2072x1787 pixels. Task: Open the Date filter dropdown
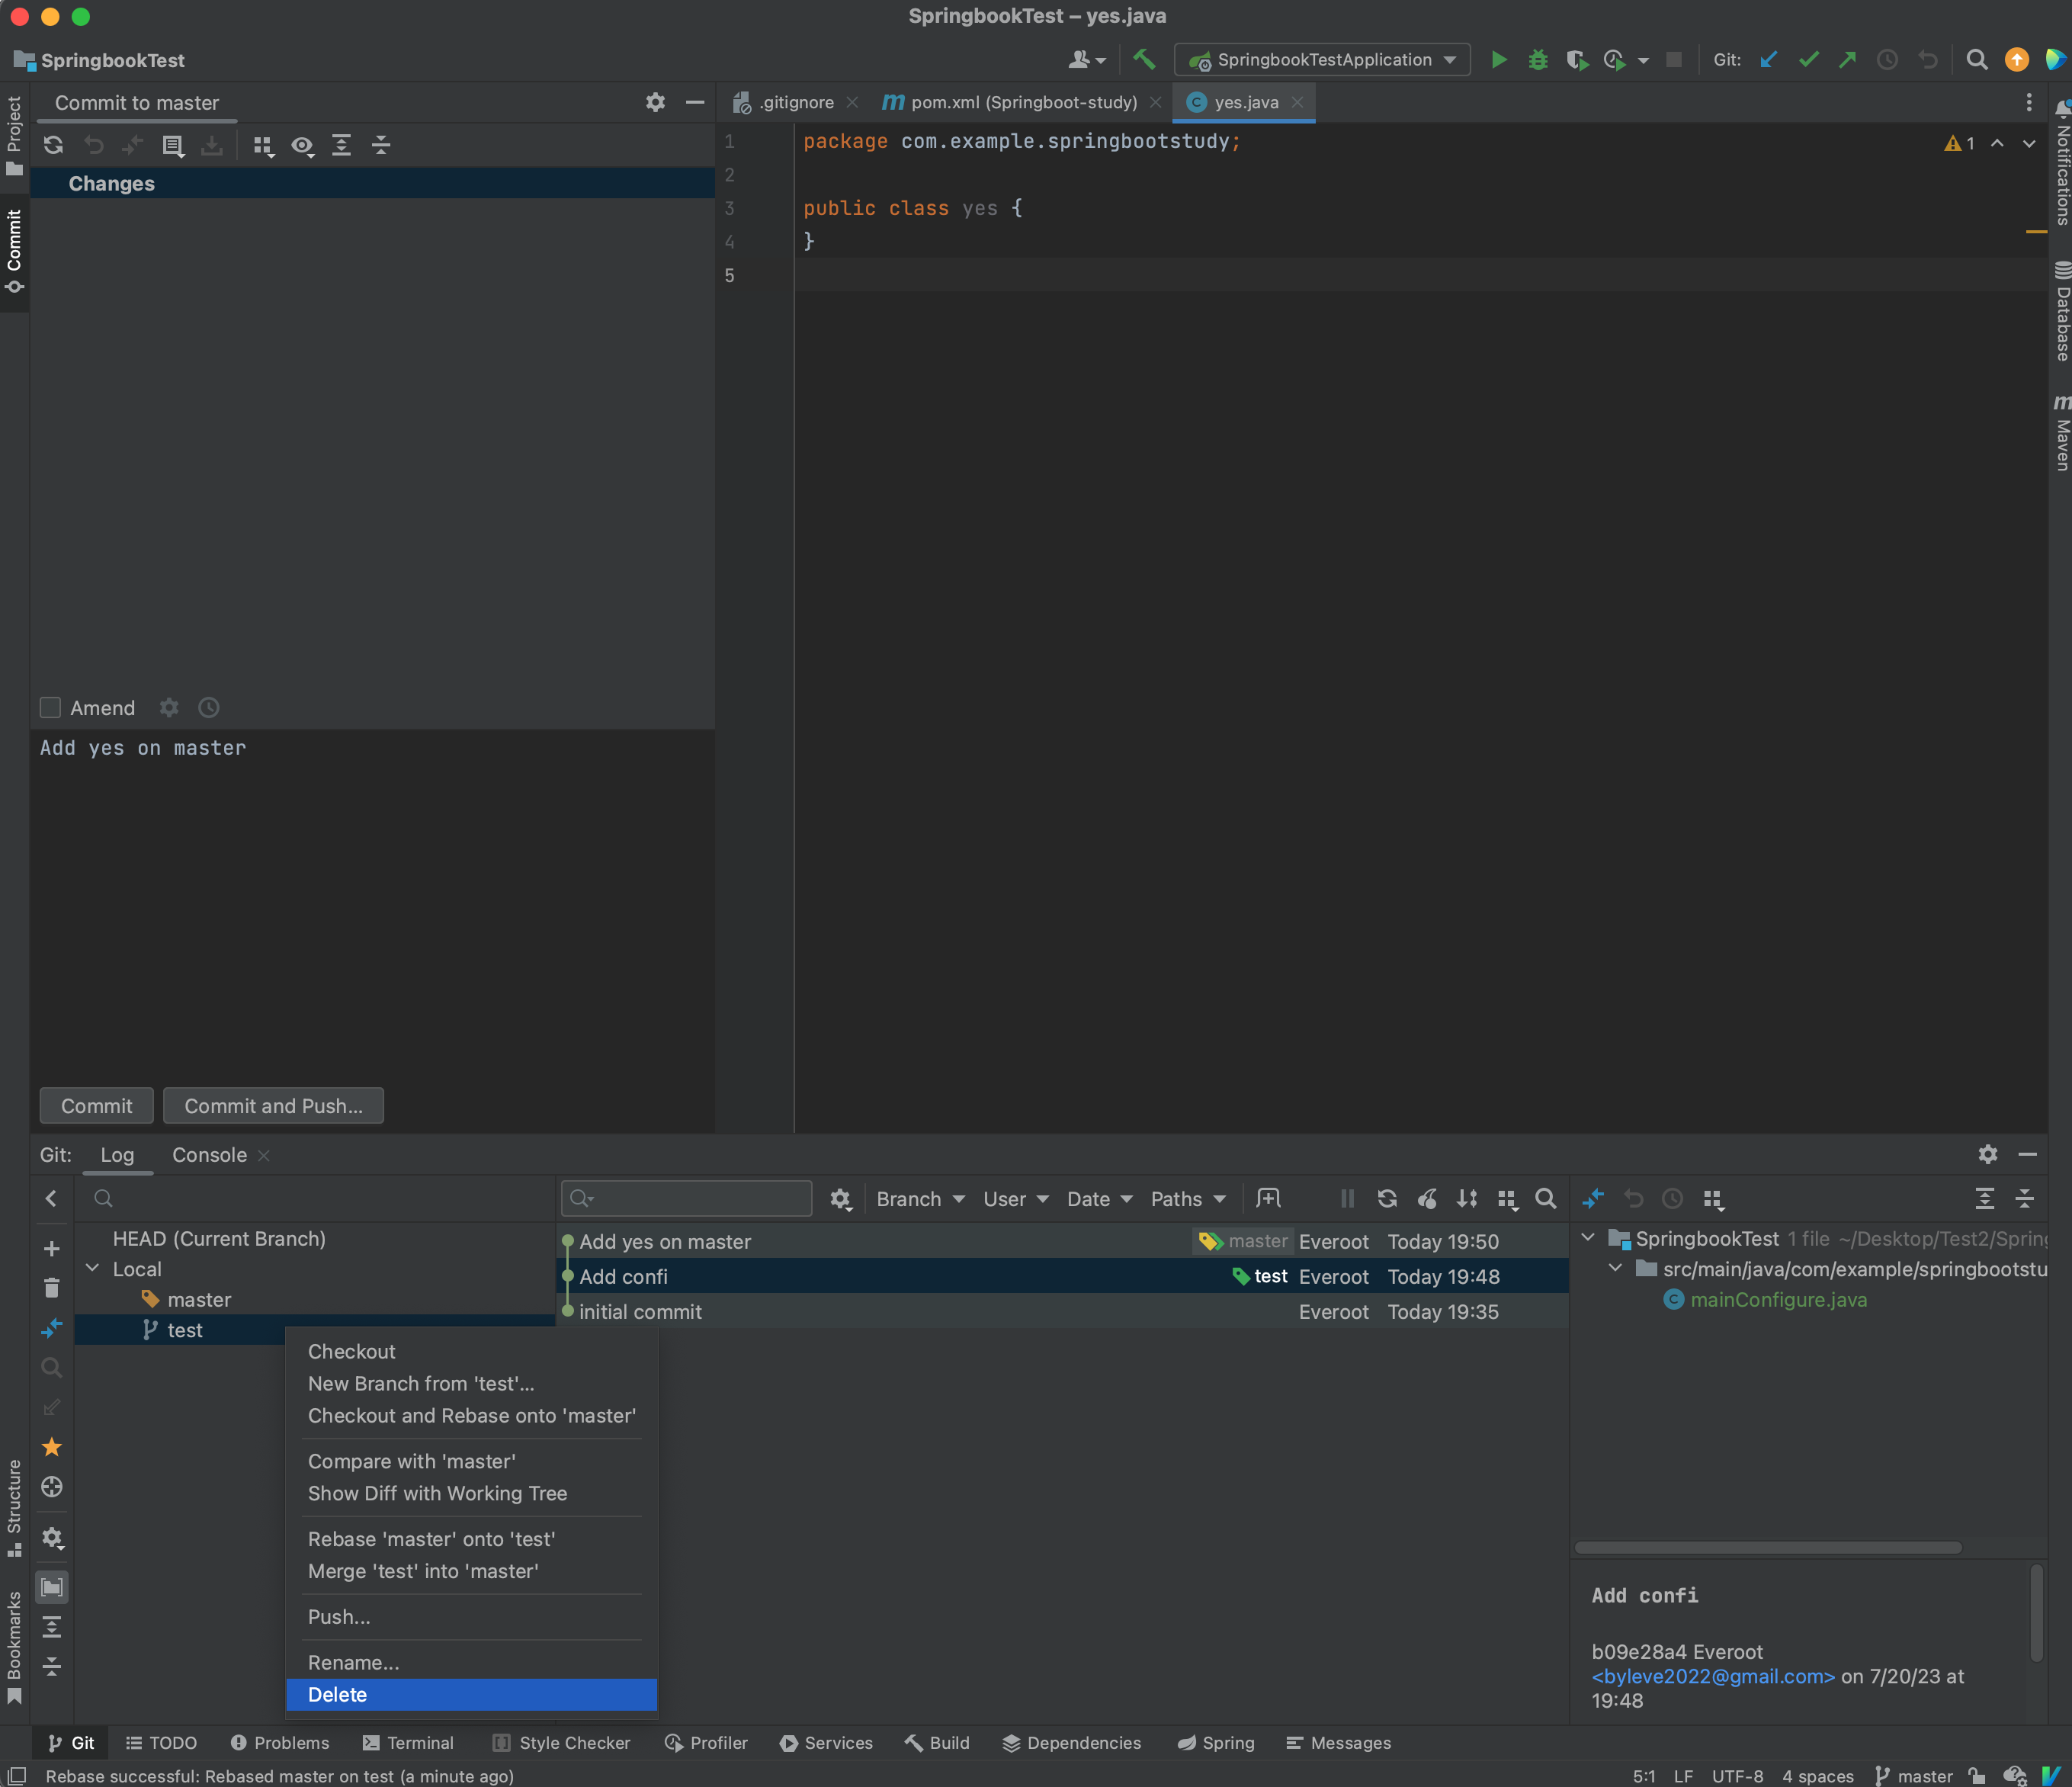(x=1099, y=1198)
